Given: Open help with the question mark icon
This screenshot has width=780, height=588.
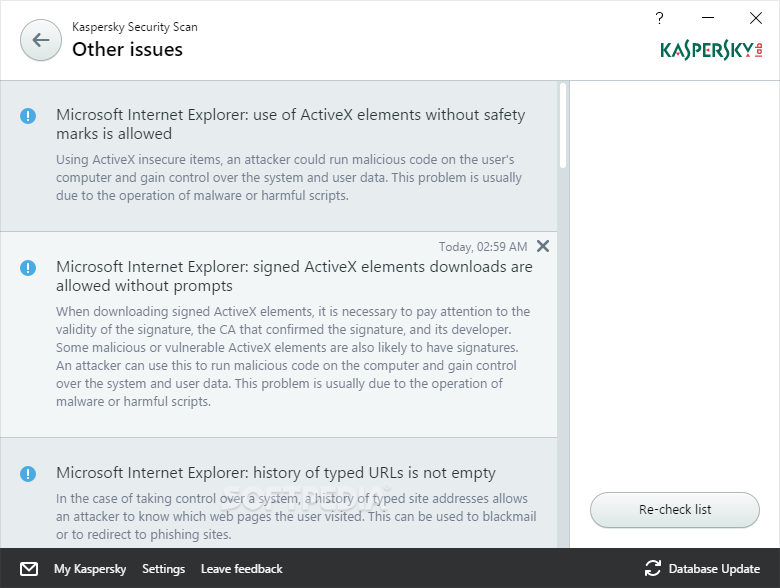Looking at the screenshot, I should click(x=660, y=18).
